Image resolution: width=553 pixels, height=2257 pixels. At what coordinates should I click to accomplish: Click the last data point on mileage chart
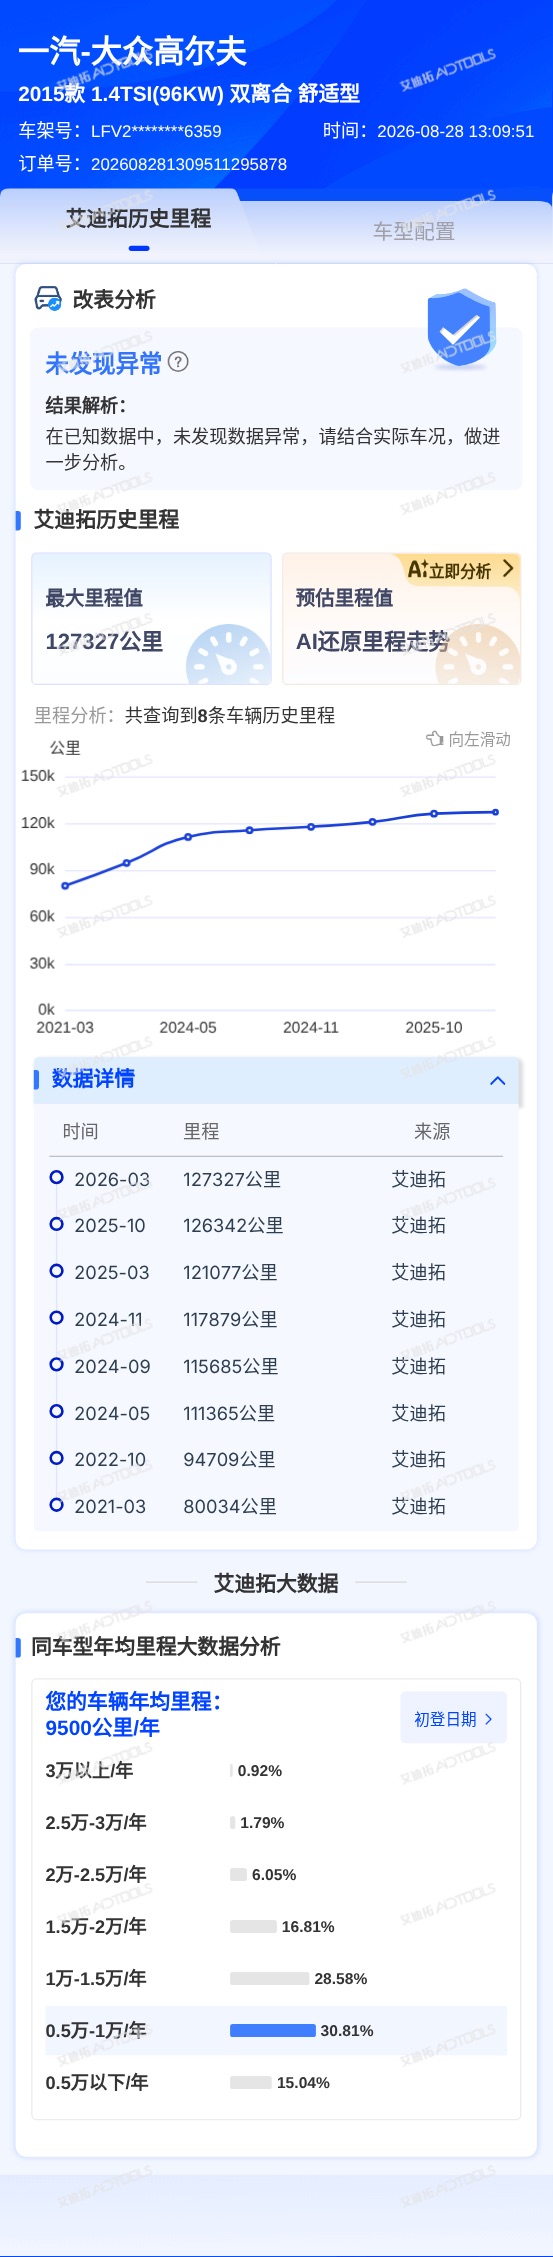click(x=495, y=812)
